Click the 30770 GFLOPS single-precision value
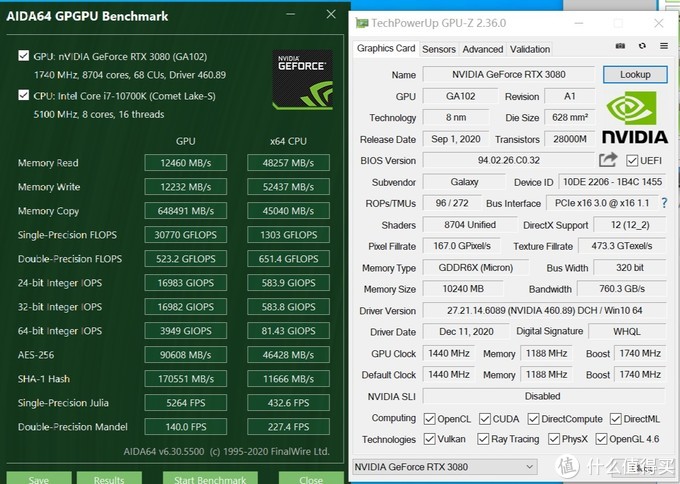The width and height of the screenshot is (680, 484). pos(186,235)
